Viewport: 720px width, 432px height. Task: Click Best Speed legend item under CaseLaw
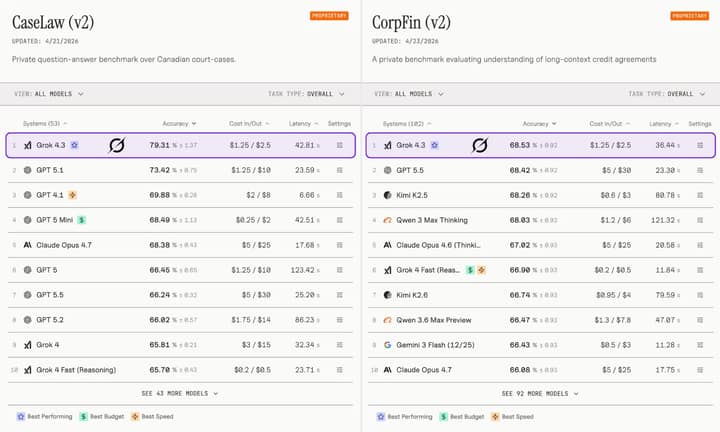pos(152,416)
